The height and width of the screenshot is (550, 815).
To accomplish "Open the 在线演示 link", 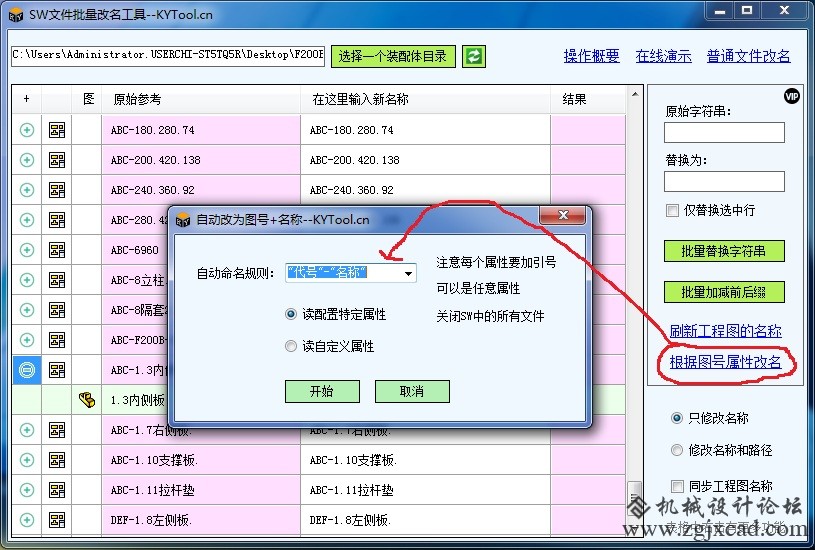I will (x=663, y=56).
